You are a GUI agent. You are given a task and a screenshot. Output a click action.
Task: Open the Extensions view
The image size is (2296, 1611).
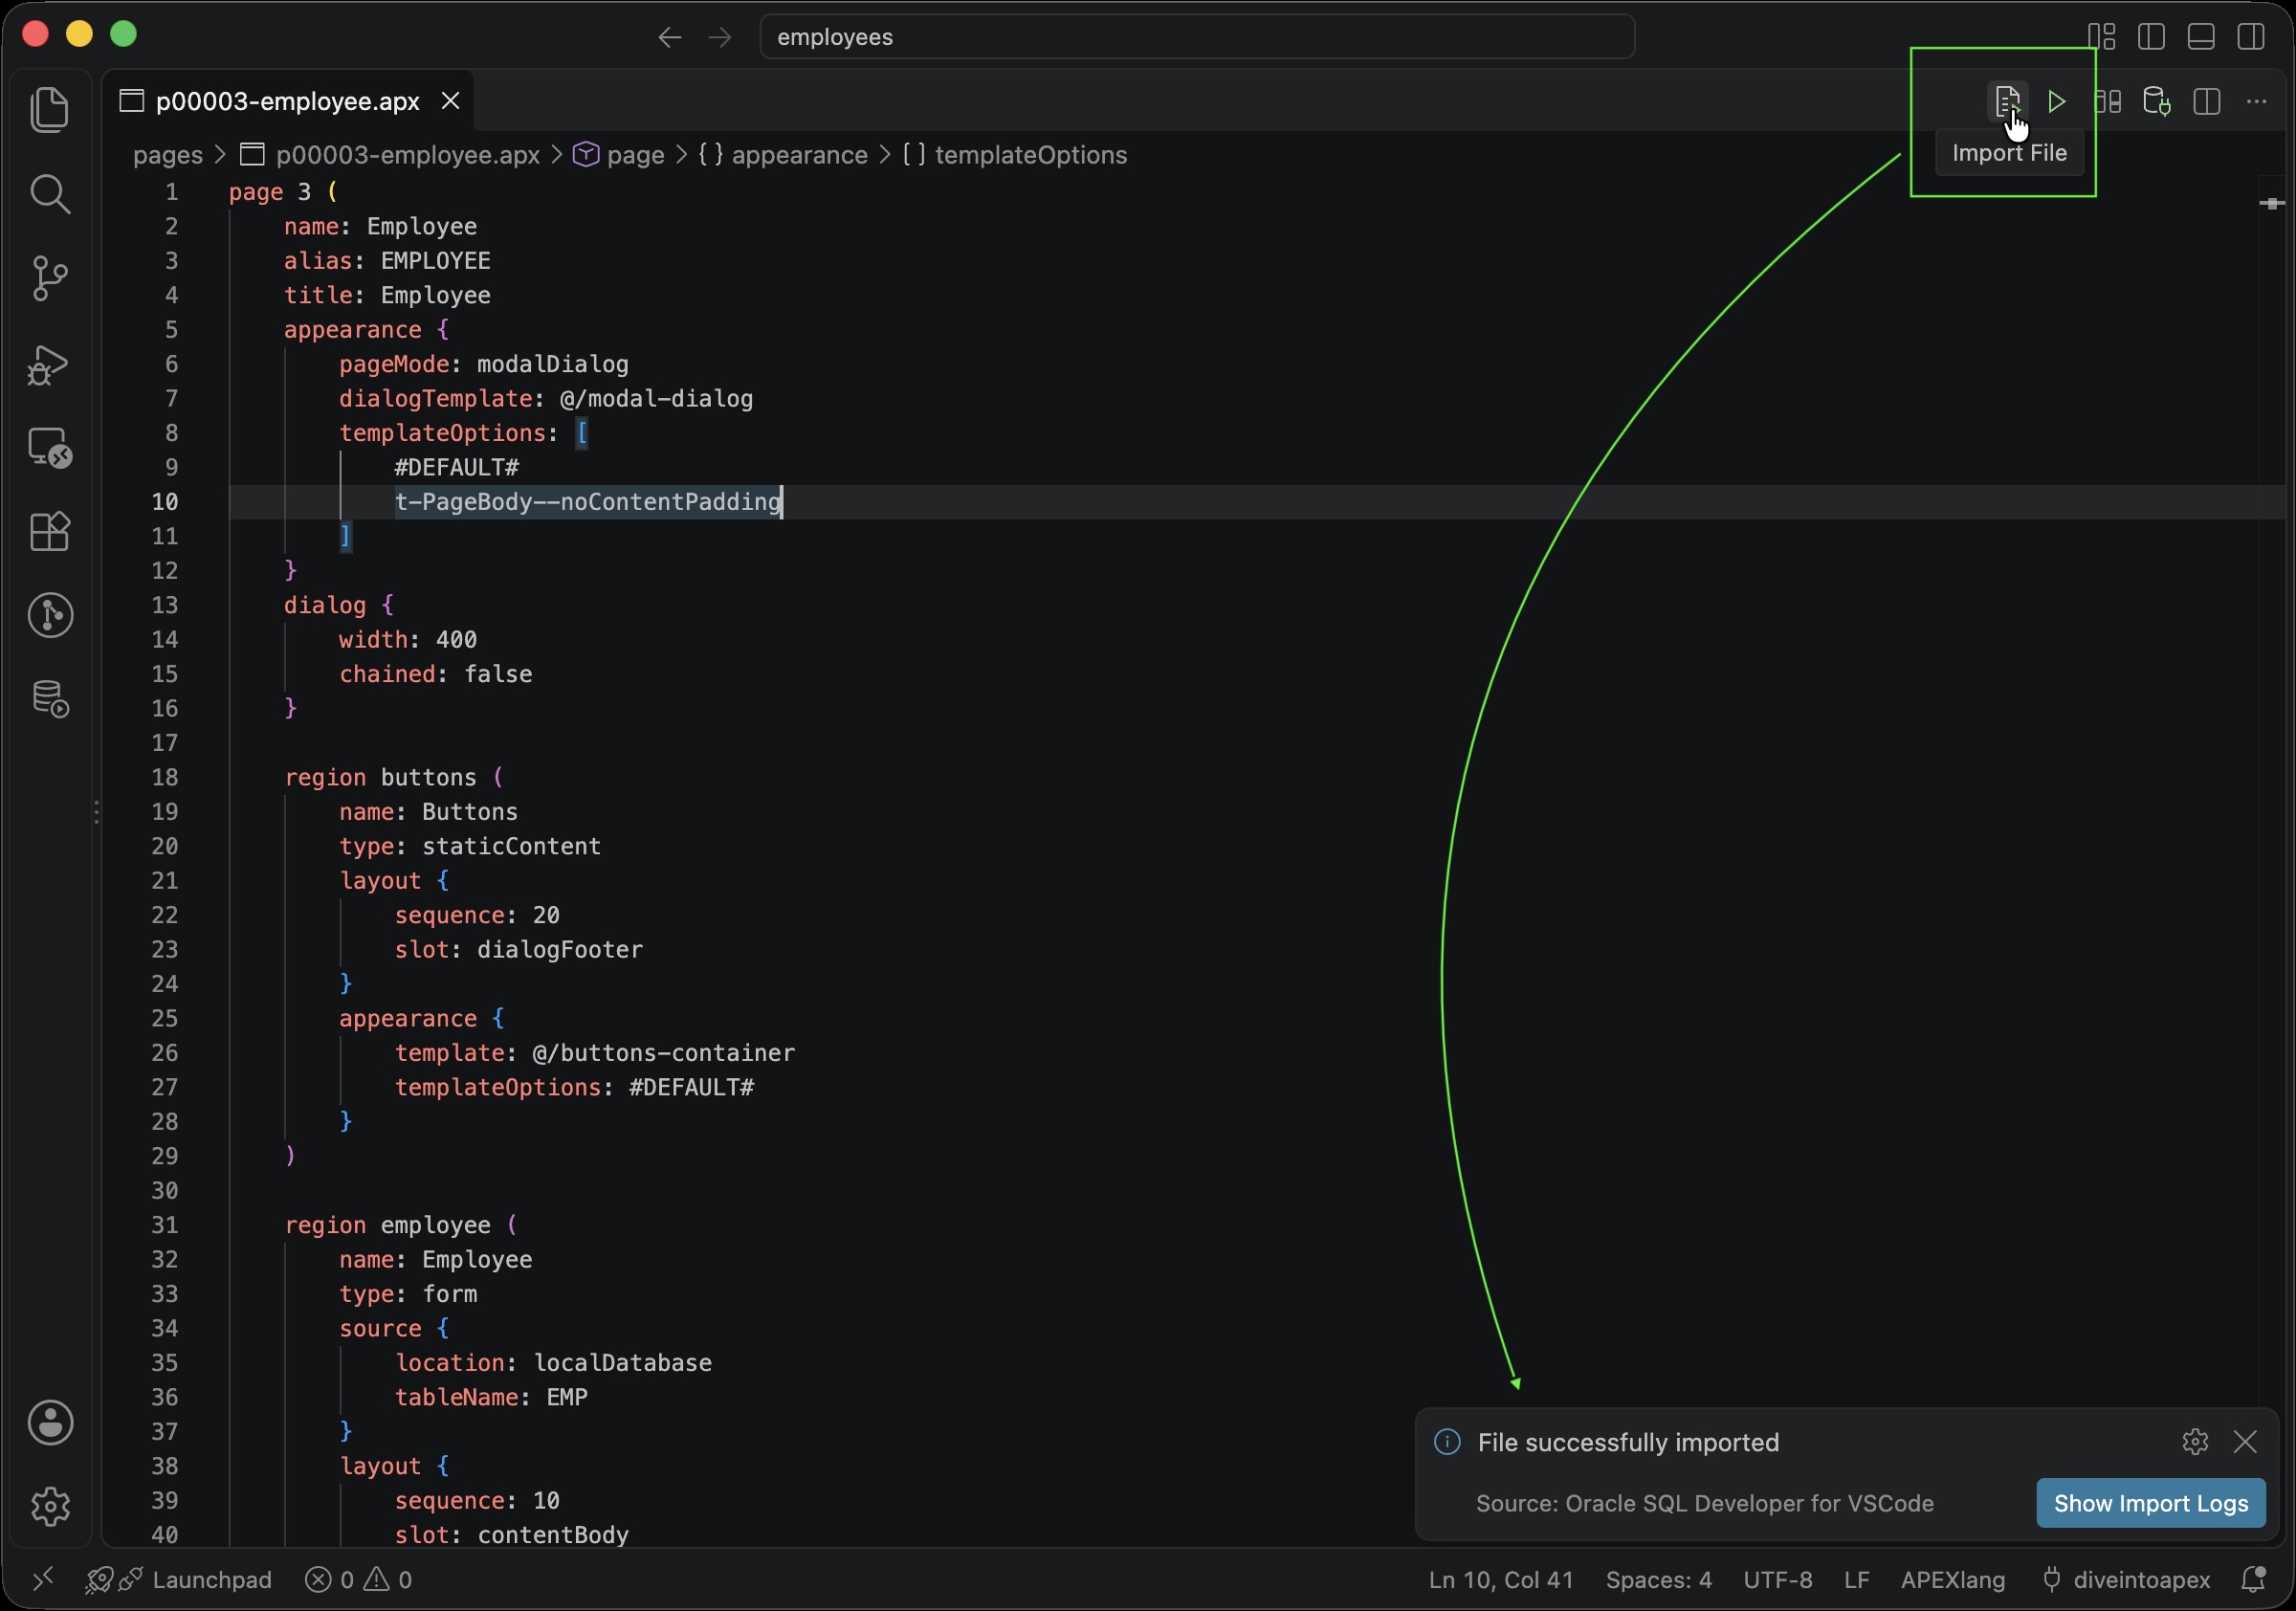[x=50, y=531]
